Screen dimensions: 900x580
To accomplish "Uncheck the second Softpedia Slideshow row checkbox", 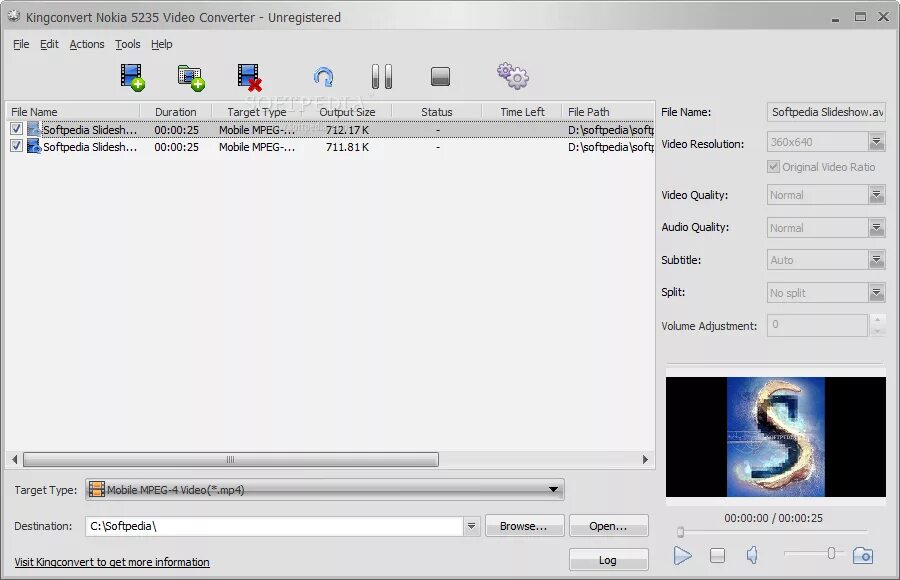I will [x=17, y=146].
